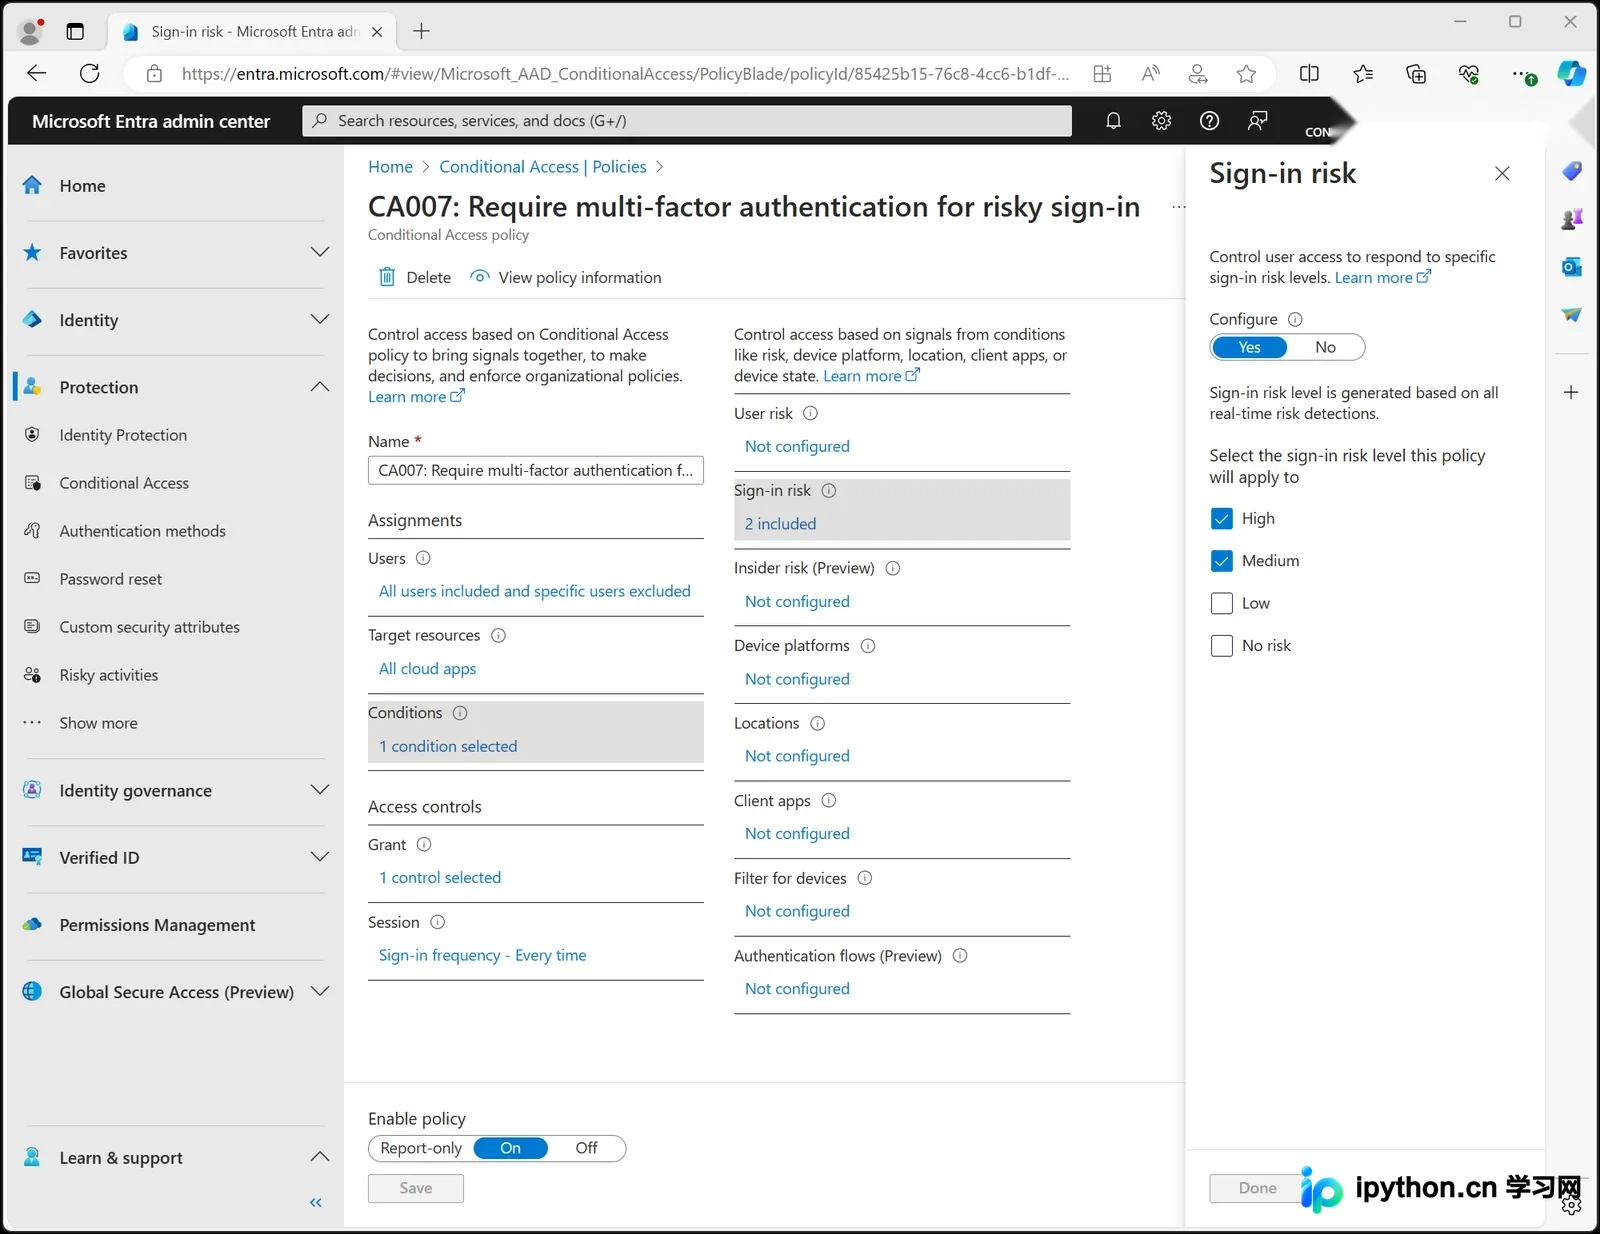Close the Sign-in risk panel

click(x=1502, y=174)
